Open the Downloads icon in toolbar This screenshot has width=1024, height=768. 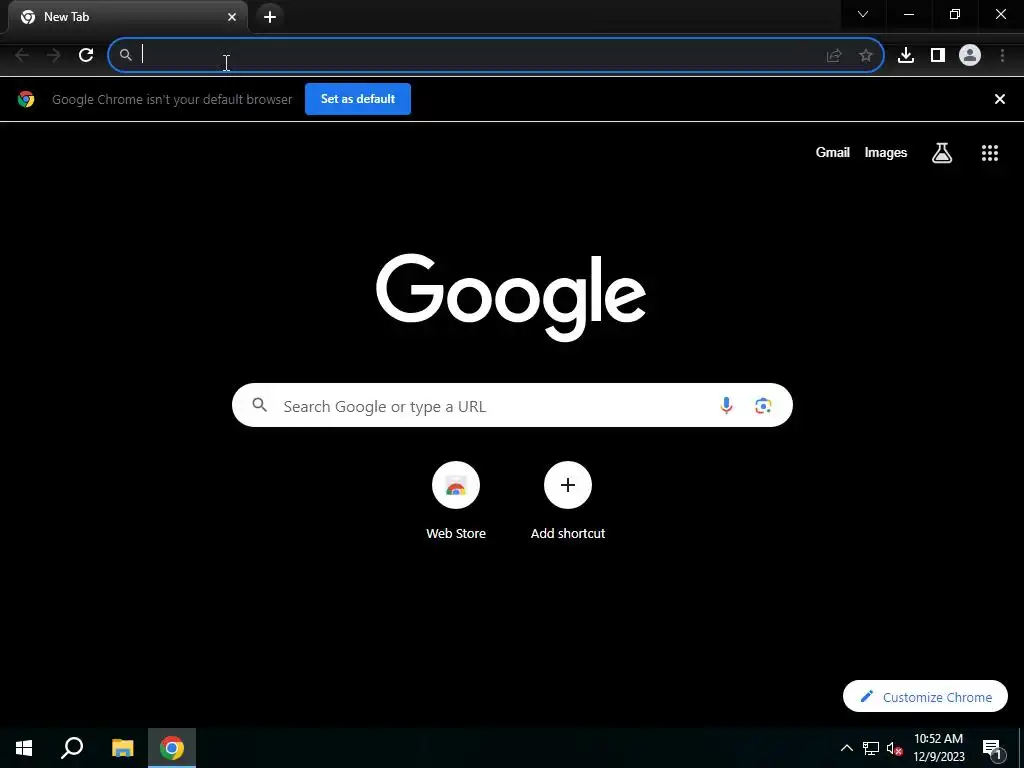coord(906,56)
